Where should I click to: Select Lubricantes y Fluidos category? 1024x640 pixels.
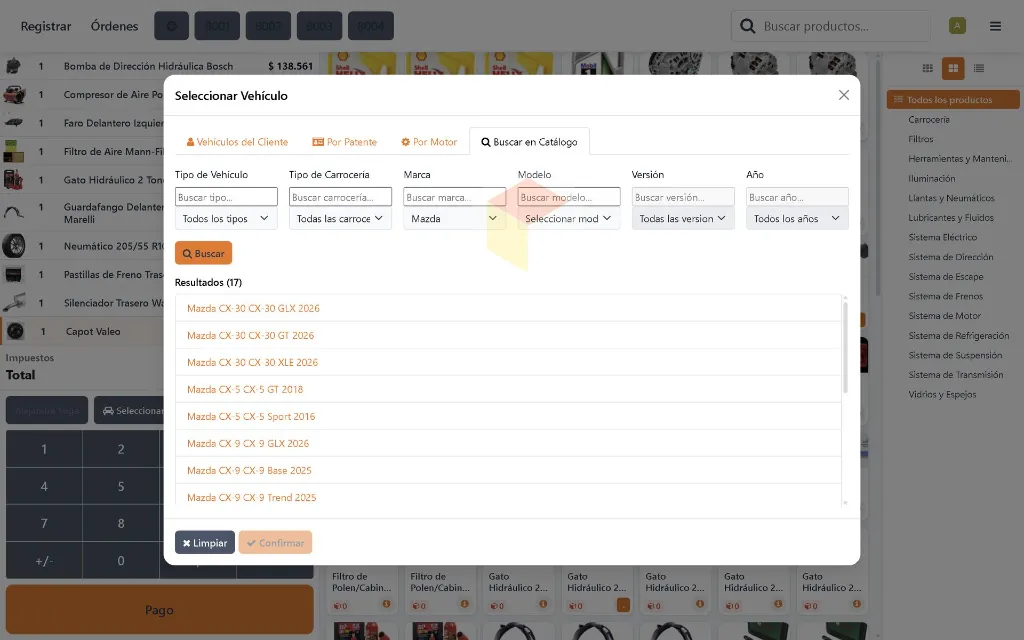click(951, 217)
